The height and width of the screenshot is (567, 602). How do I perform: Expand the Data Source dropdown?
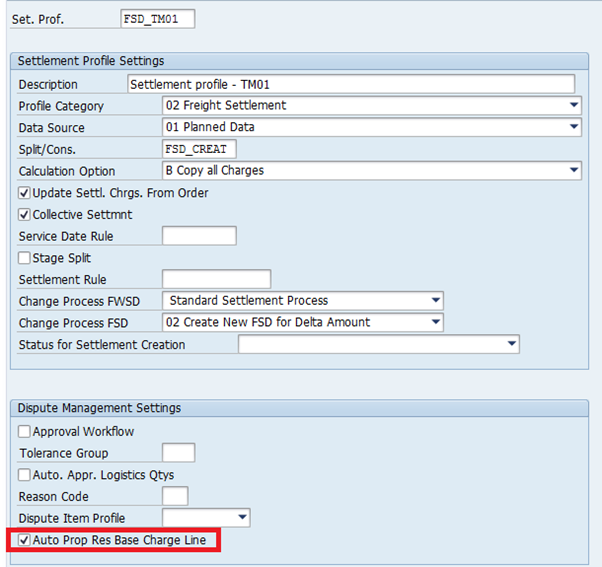pyautogui.click(x=573, y=128)
